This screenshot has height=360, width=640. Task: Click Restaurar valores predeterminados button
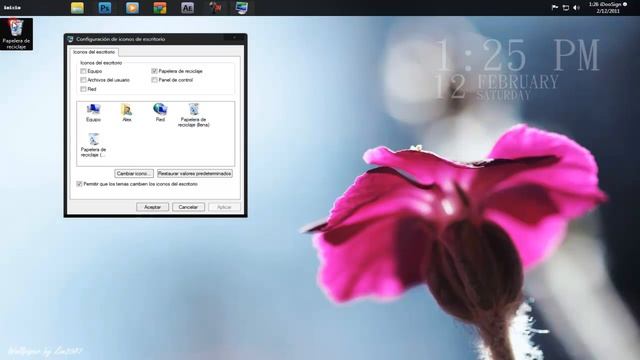pos(195,173)
